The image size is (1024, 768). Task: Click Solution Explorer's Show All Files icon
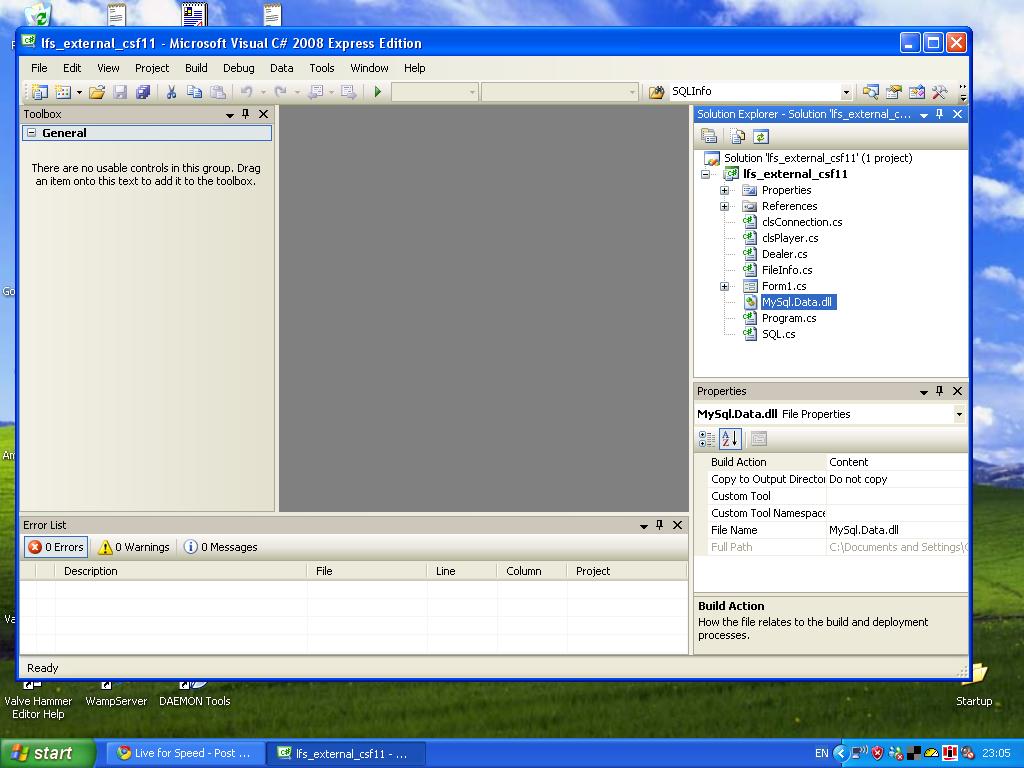[738, 136]
